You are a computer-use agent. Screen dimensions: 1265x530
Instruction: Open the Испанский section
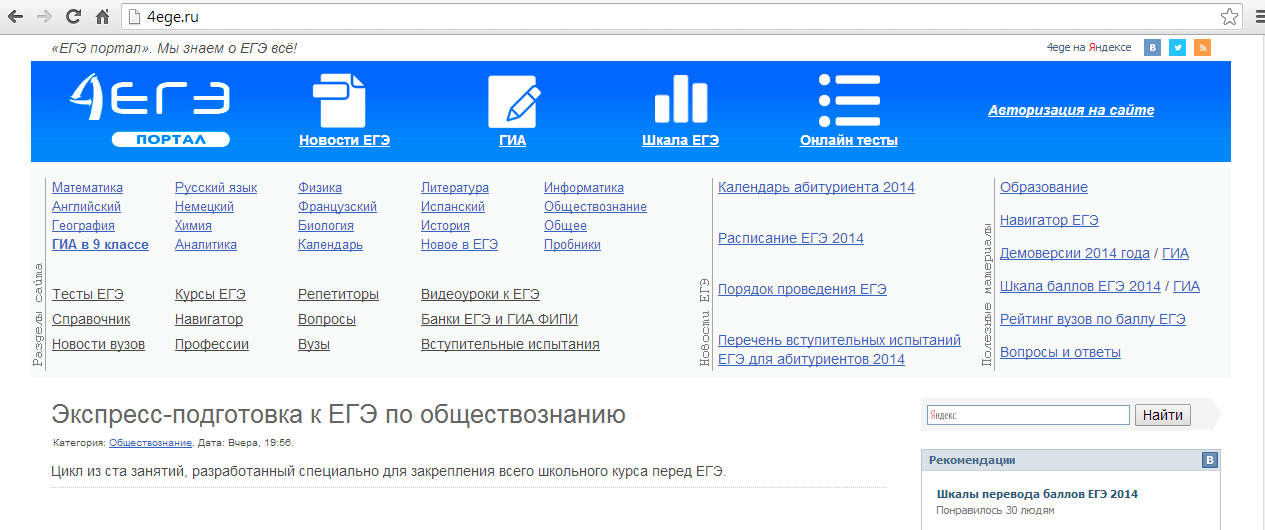click(x=453, y=206)
